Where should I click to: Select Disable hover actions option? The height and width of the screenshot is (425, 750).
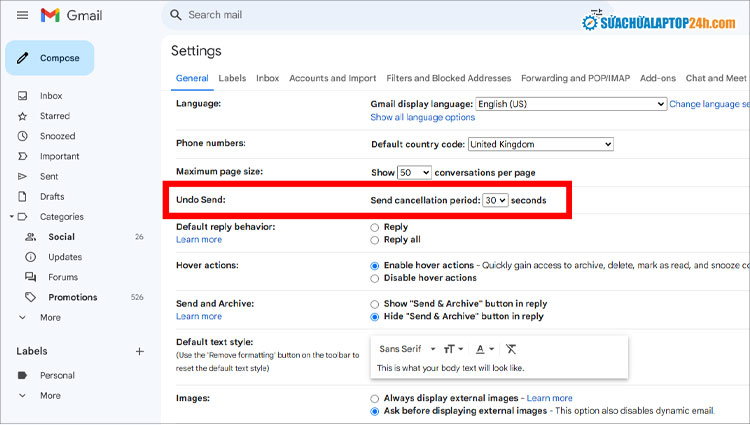click(x=375, y=278)
